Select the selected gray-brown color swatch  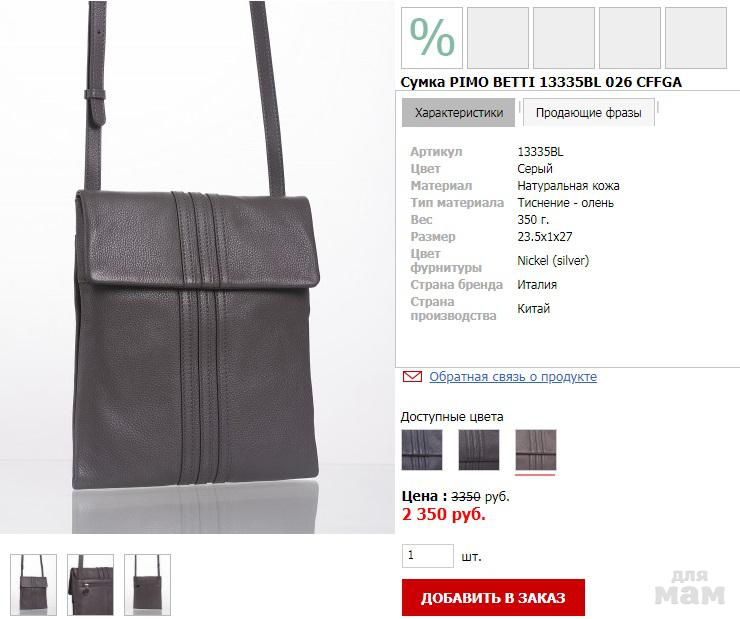point(536,450)
